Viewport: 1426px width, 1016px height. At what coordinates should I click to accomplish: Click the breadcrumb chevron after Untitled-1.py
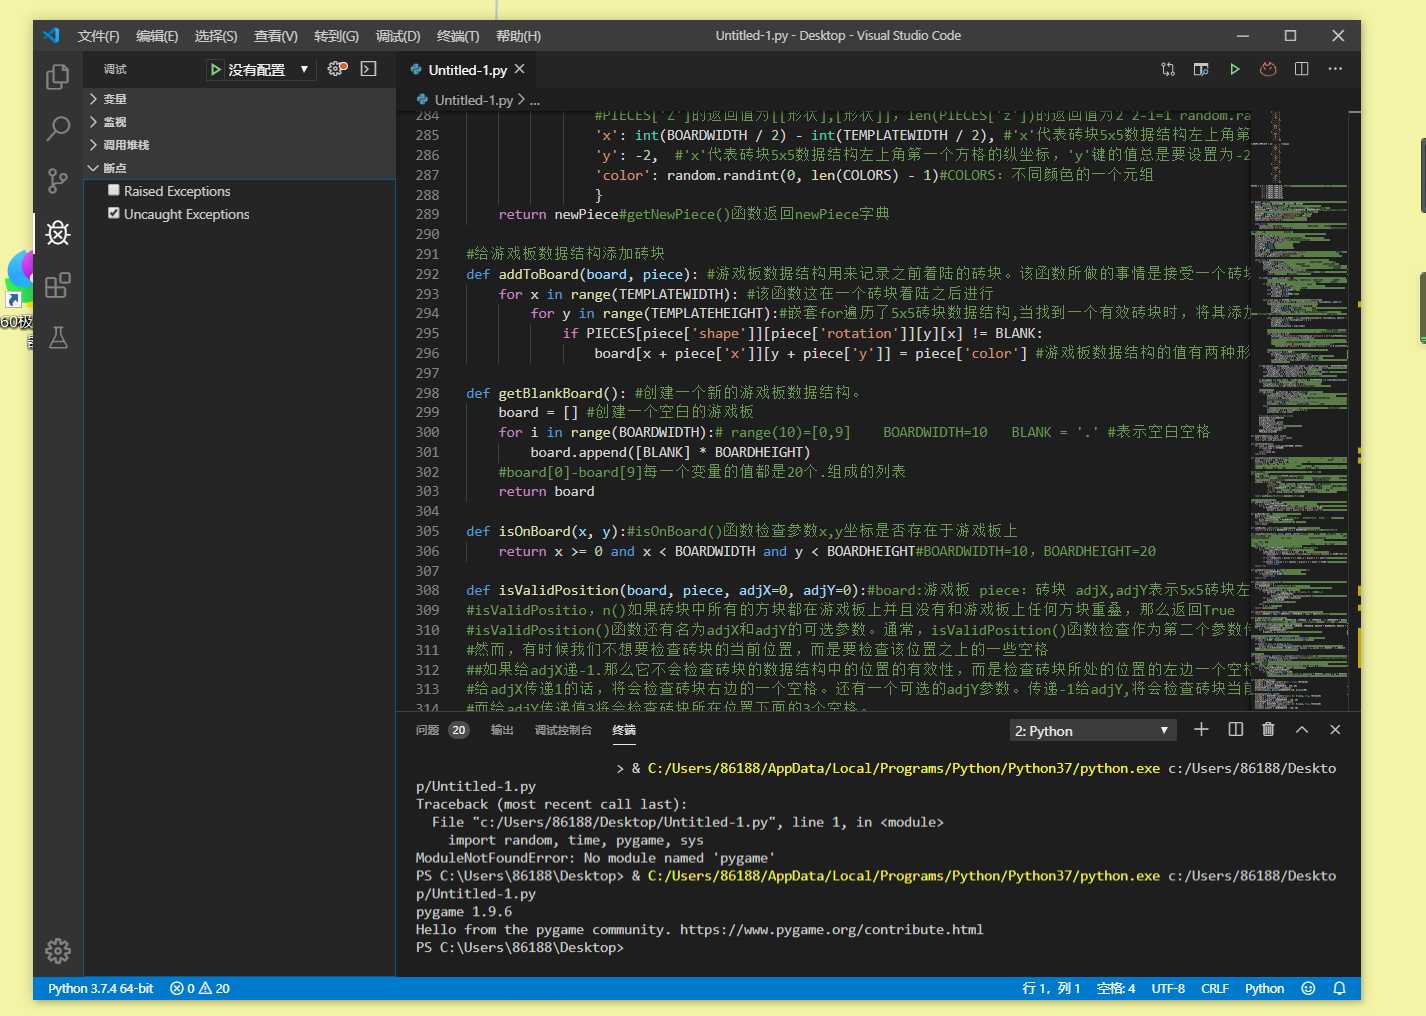click(521, 100)
